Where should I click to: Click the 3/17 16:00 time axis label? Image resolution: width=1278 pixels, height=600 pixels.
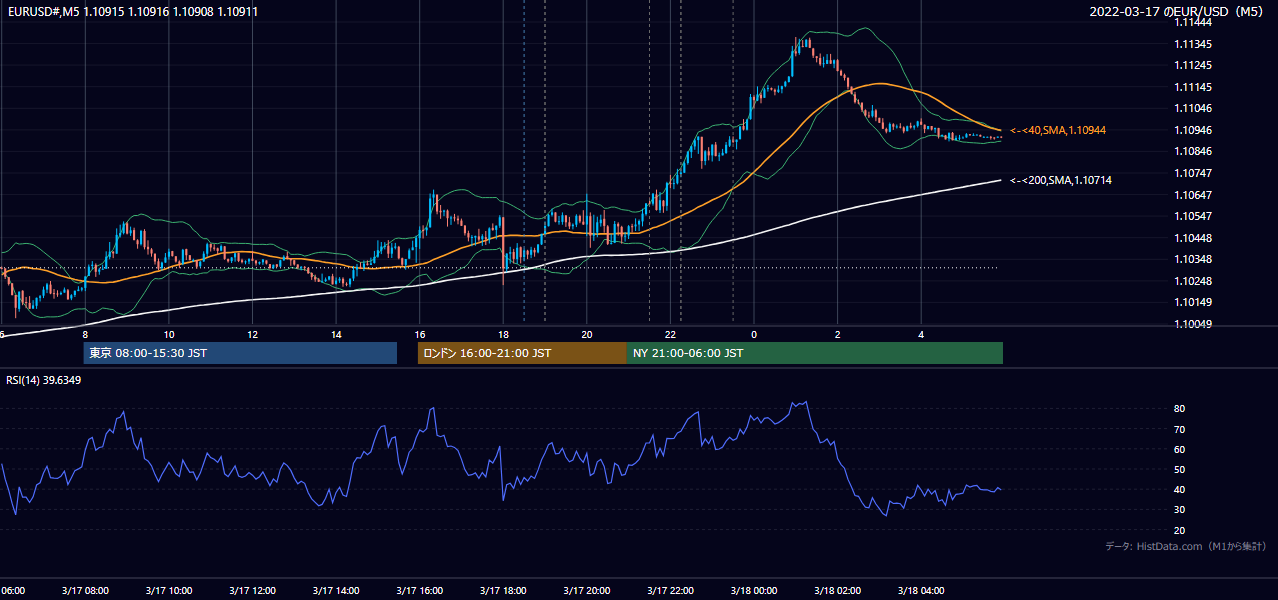(419, 590)
